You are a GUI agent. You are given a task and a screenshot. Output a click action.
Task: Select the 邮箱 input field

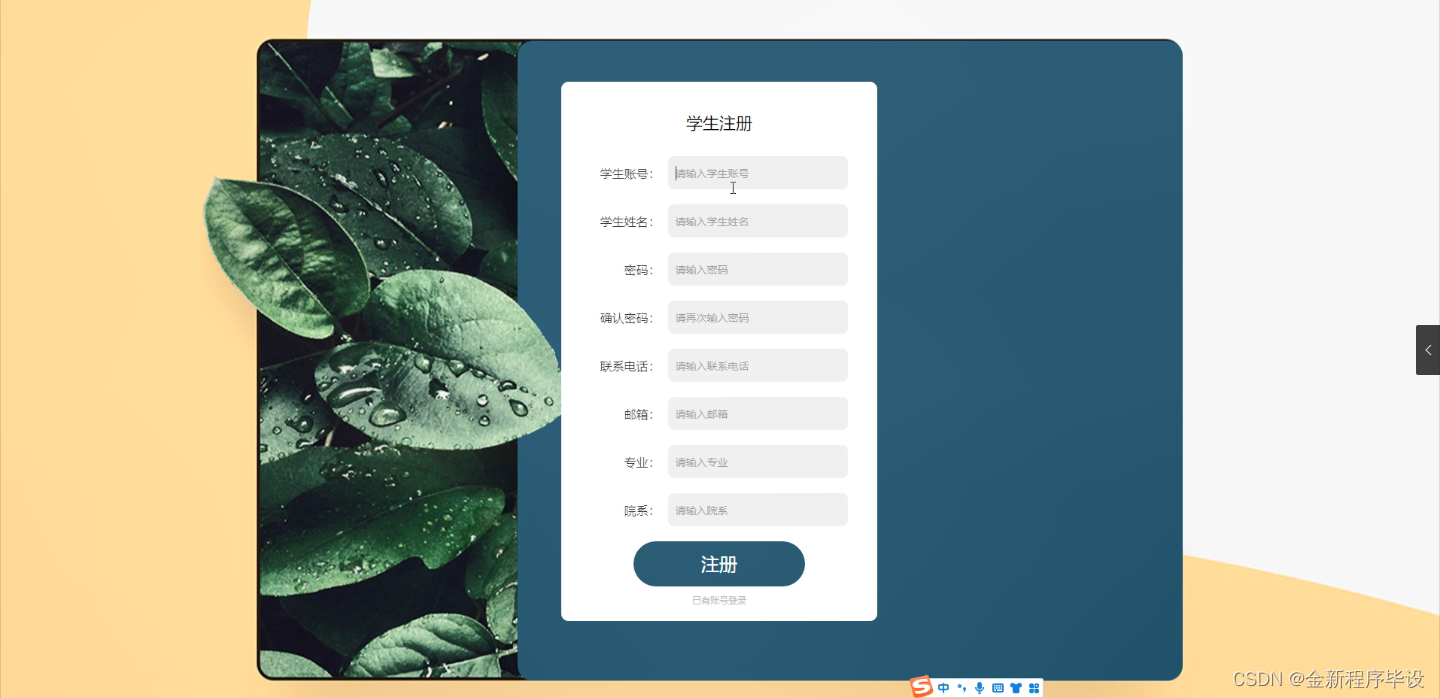tap(758, 414)
